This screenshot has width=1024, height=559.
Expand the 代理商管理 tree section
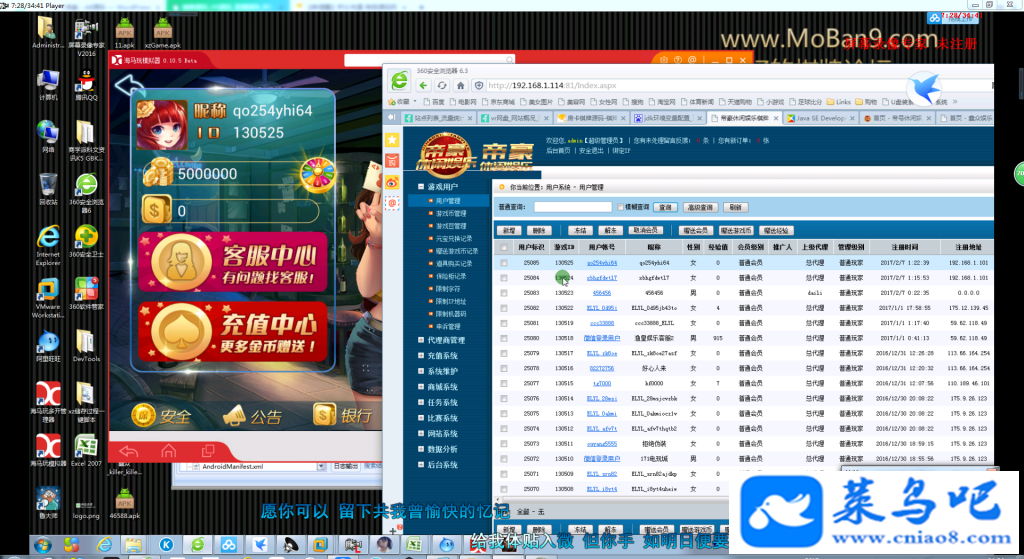[421, 340]
